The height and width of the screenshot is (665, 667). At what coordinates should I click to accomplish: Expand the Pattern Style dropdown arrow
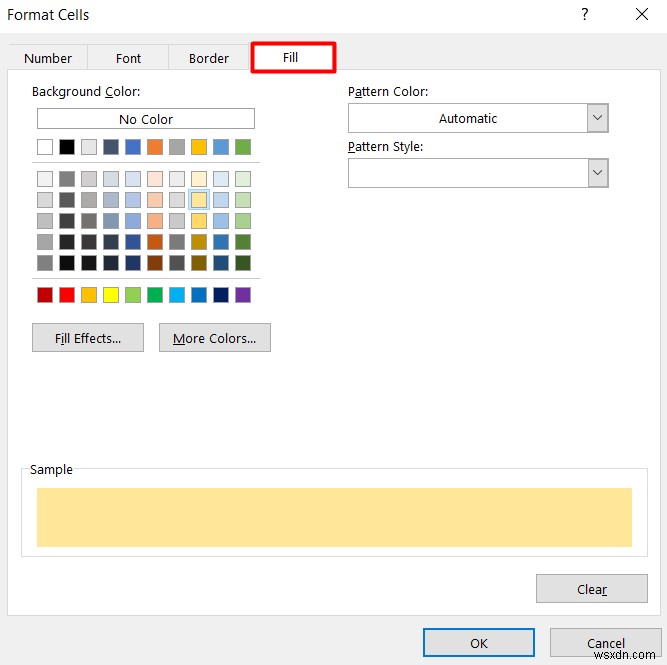(x=598, y=173)
